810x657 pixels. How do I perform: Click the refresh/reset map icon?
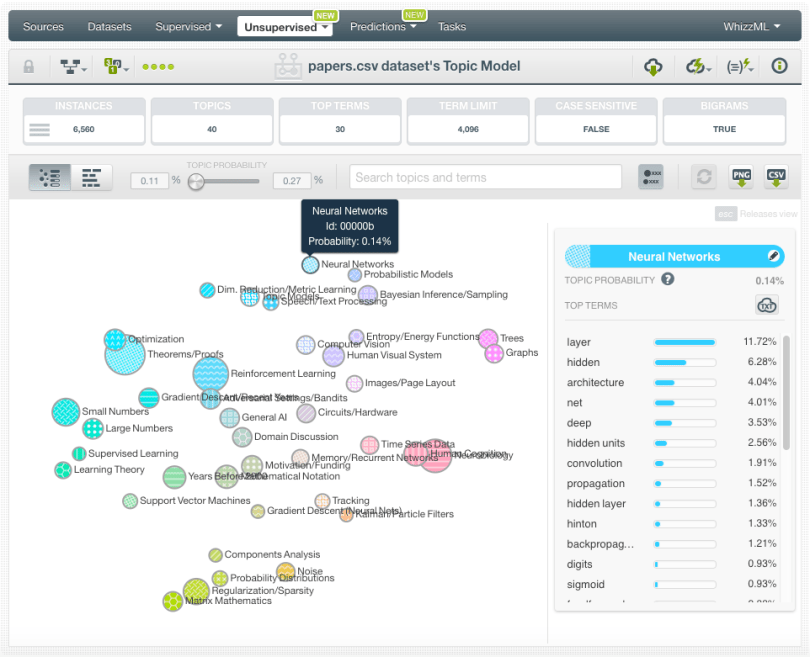705,177
